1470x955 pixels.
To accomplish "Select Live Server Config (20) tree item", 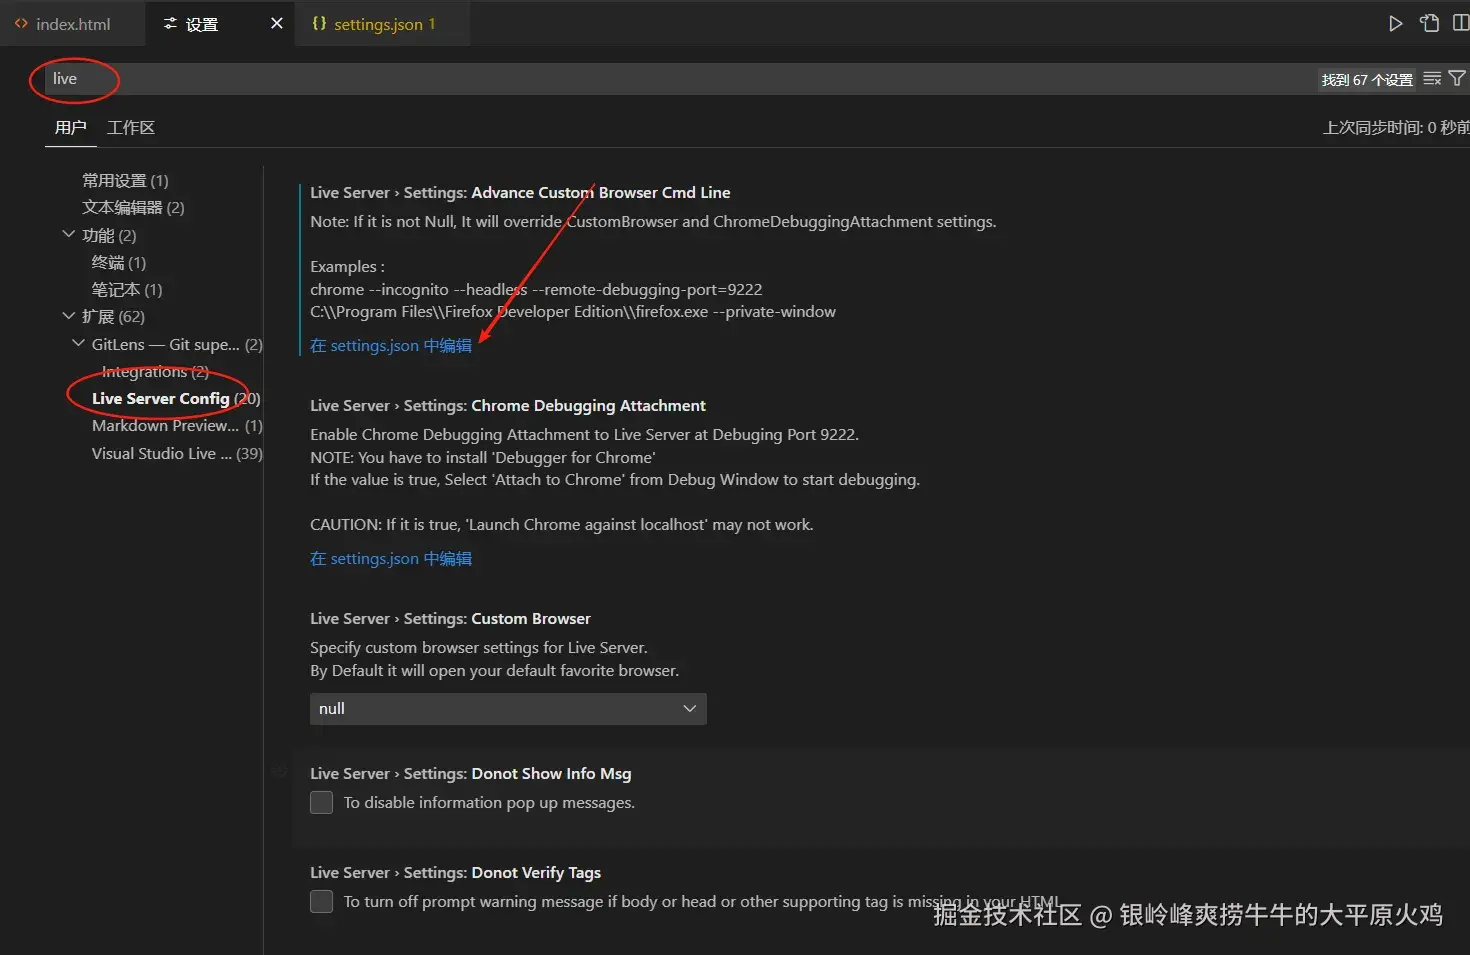I will click(x=176, y=399).
